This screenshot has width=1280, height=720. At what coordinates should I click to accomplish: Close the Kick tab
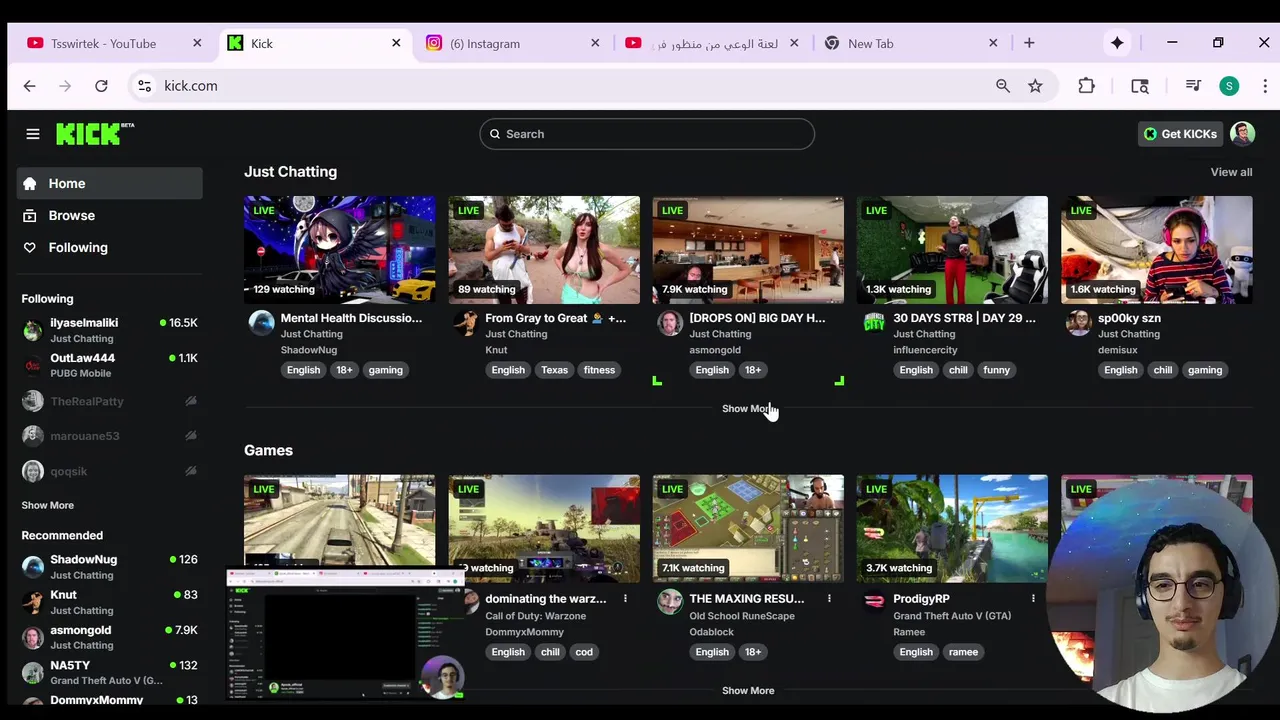396,43
